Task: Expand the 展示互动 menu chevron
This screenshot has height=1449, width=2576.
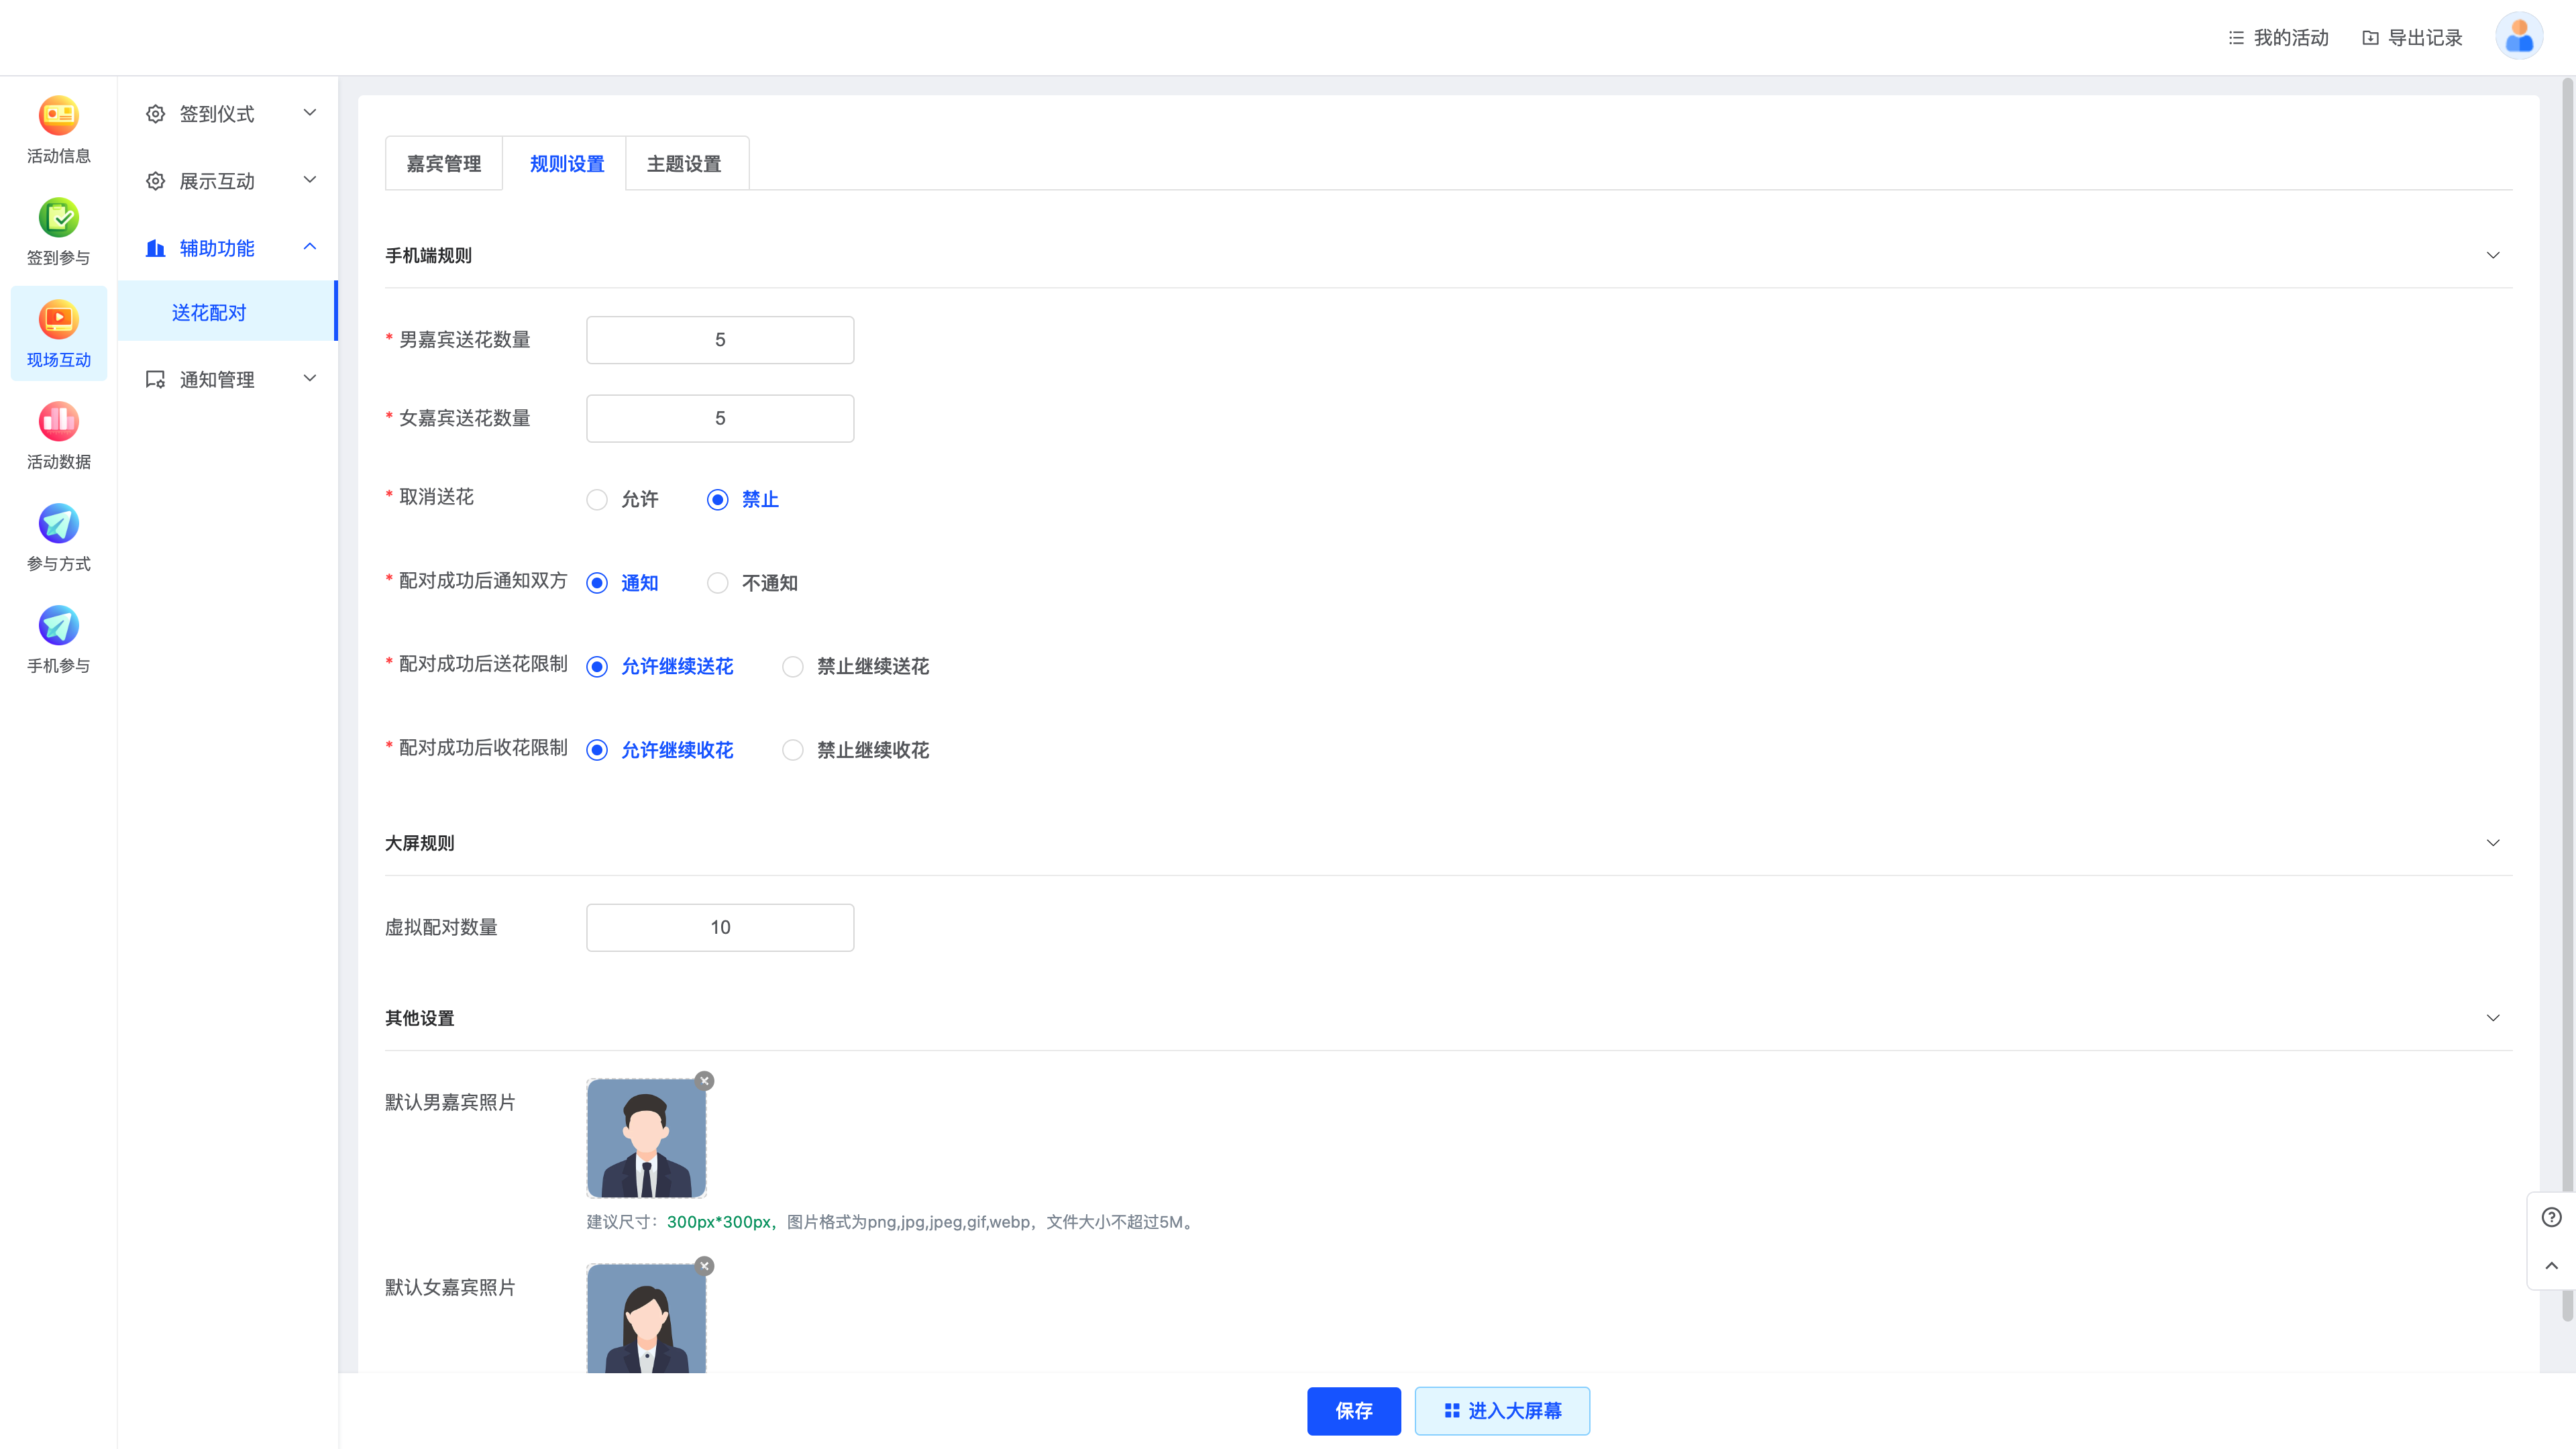Action: click(310, 180)
